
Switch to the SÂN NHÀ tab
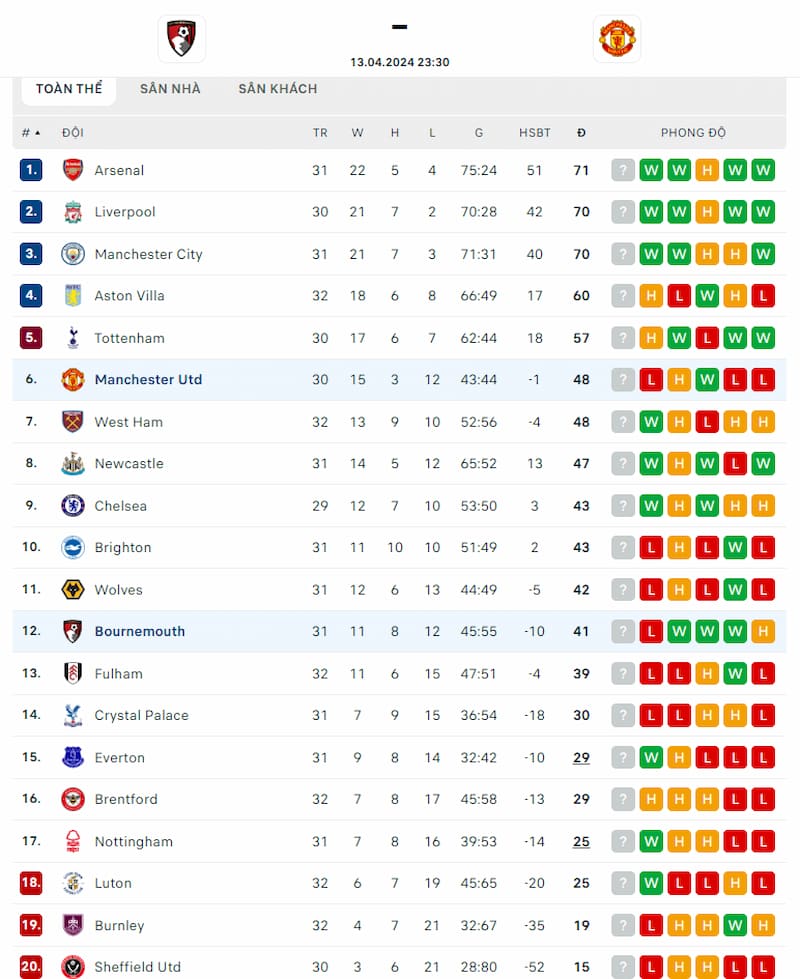(171, 88)
